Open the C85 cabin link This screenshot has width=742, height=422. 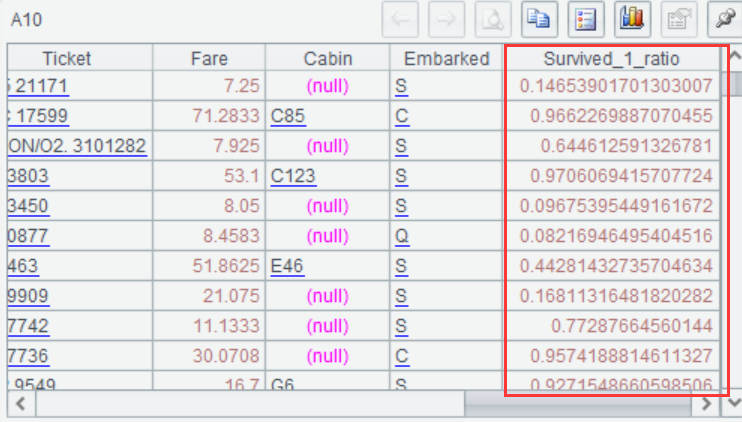click(288, 117)
